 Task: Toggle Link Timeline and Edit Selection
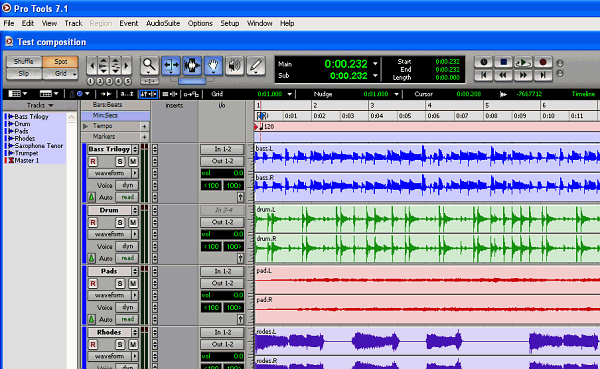148,94
